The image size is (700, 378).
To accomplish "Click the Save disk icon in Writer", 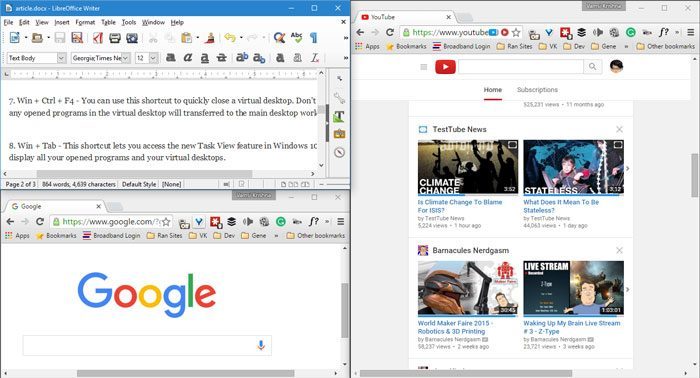I will tap(60, 38).
